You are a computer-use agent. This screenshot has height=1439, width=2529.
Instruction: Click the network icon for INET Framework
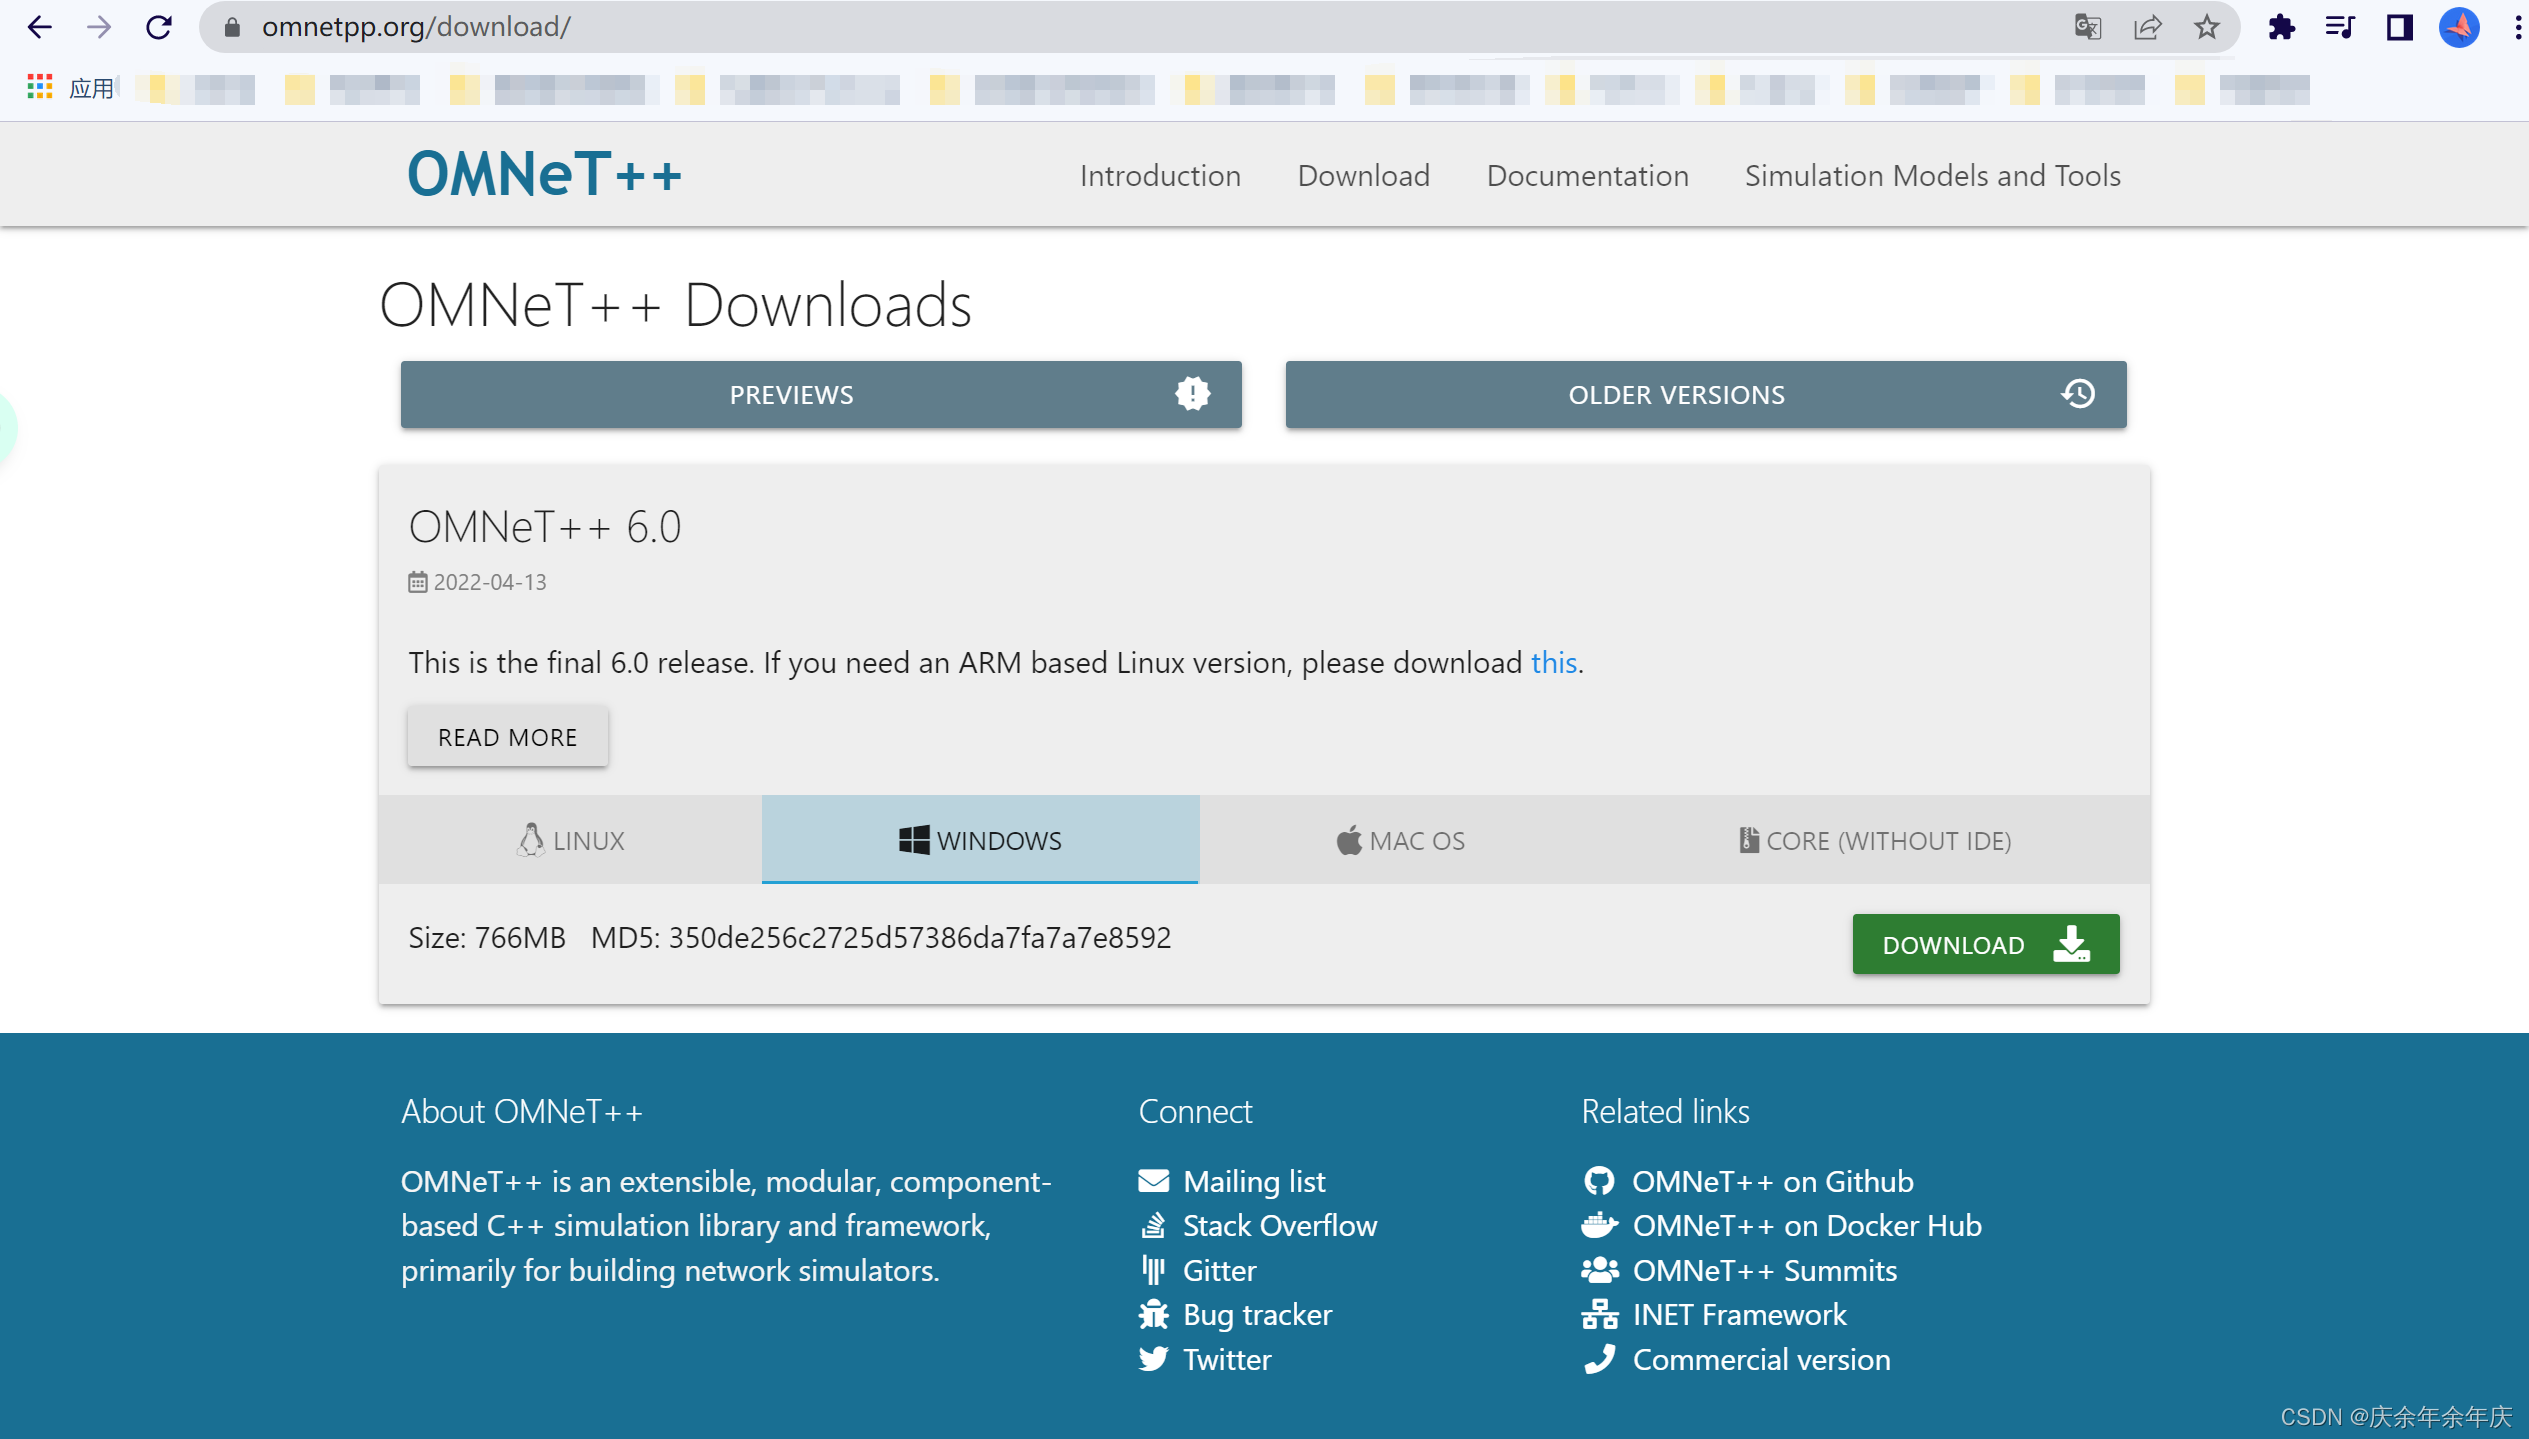1599,1314
